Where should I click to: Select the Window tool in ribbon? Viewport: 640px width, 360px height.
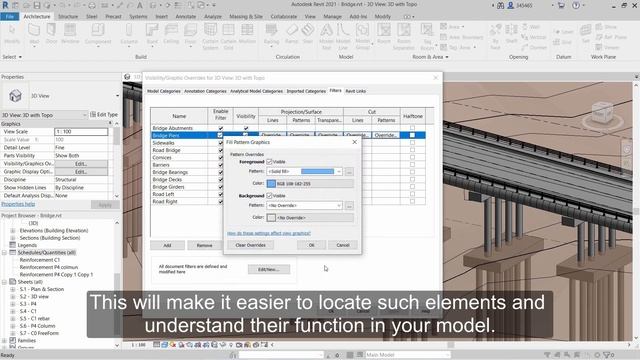[x=70, y=33]
